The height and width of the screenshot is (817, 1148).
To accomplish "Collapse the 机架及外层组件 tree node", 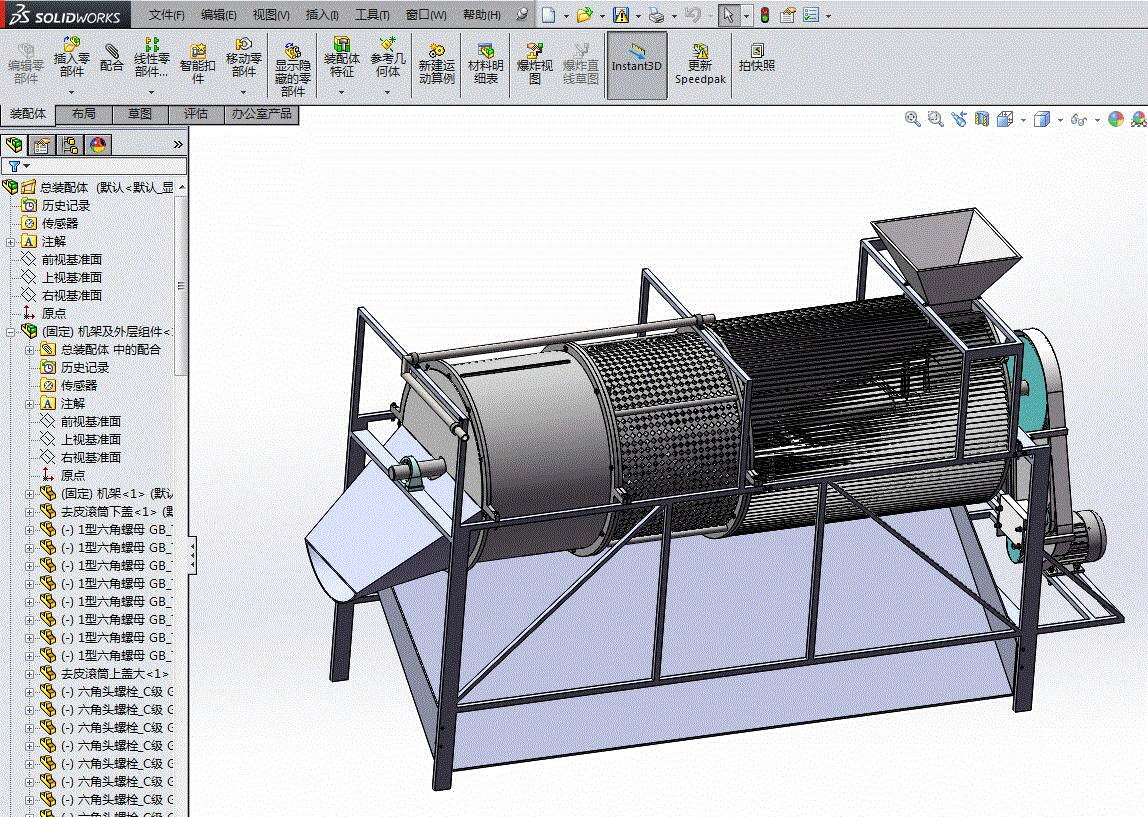I will click(x=10, y=331).
